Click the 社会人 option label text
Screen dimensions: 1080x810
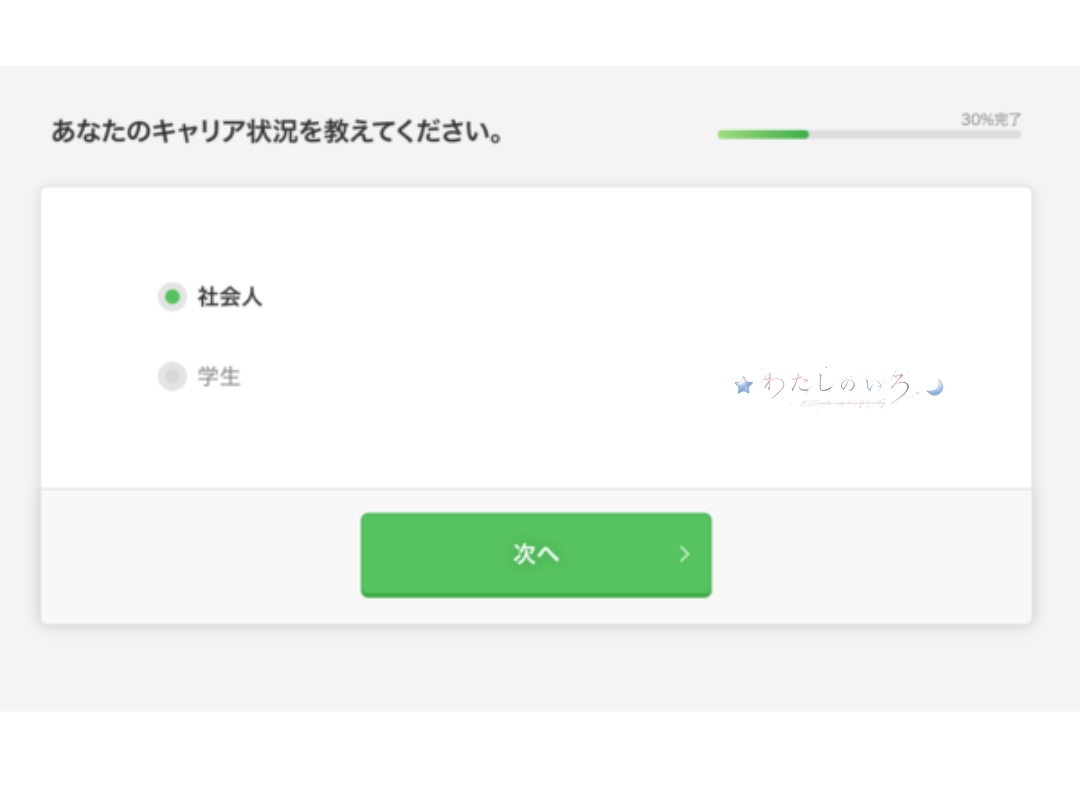pos(230,297)
